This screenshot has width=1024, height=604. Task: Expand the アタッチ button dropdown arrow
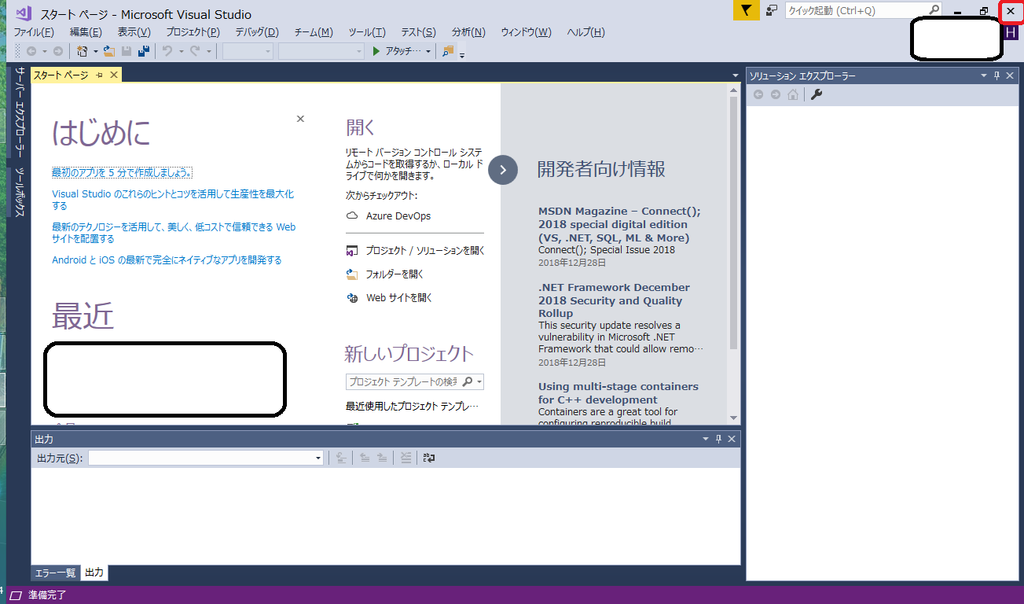coord(428,51)
